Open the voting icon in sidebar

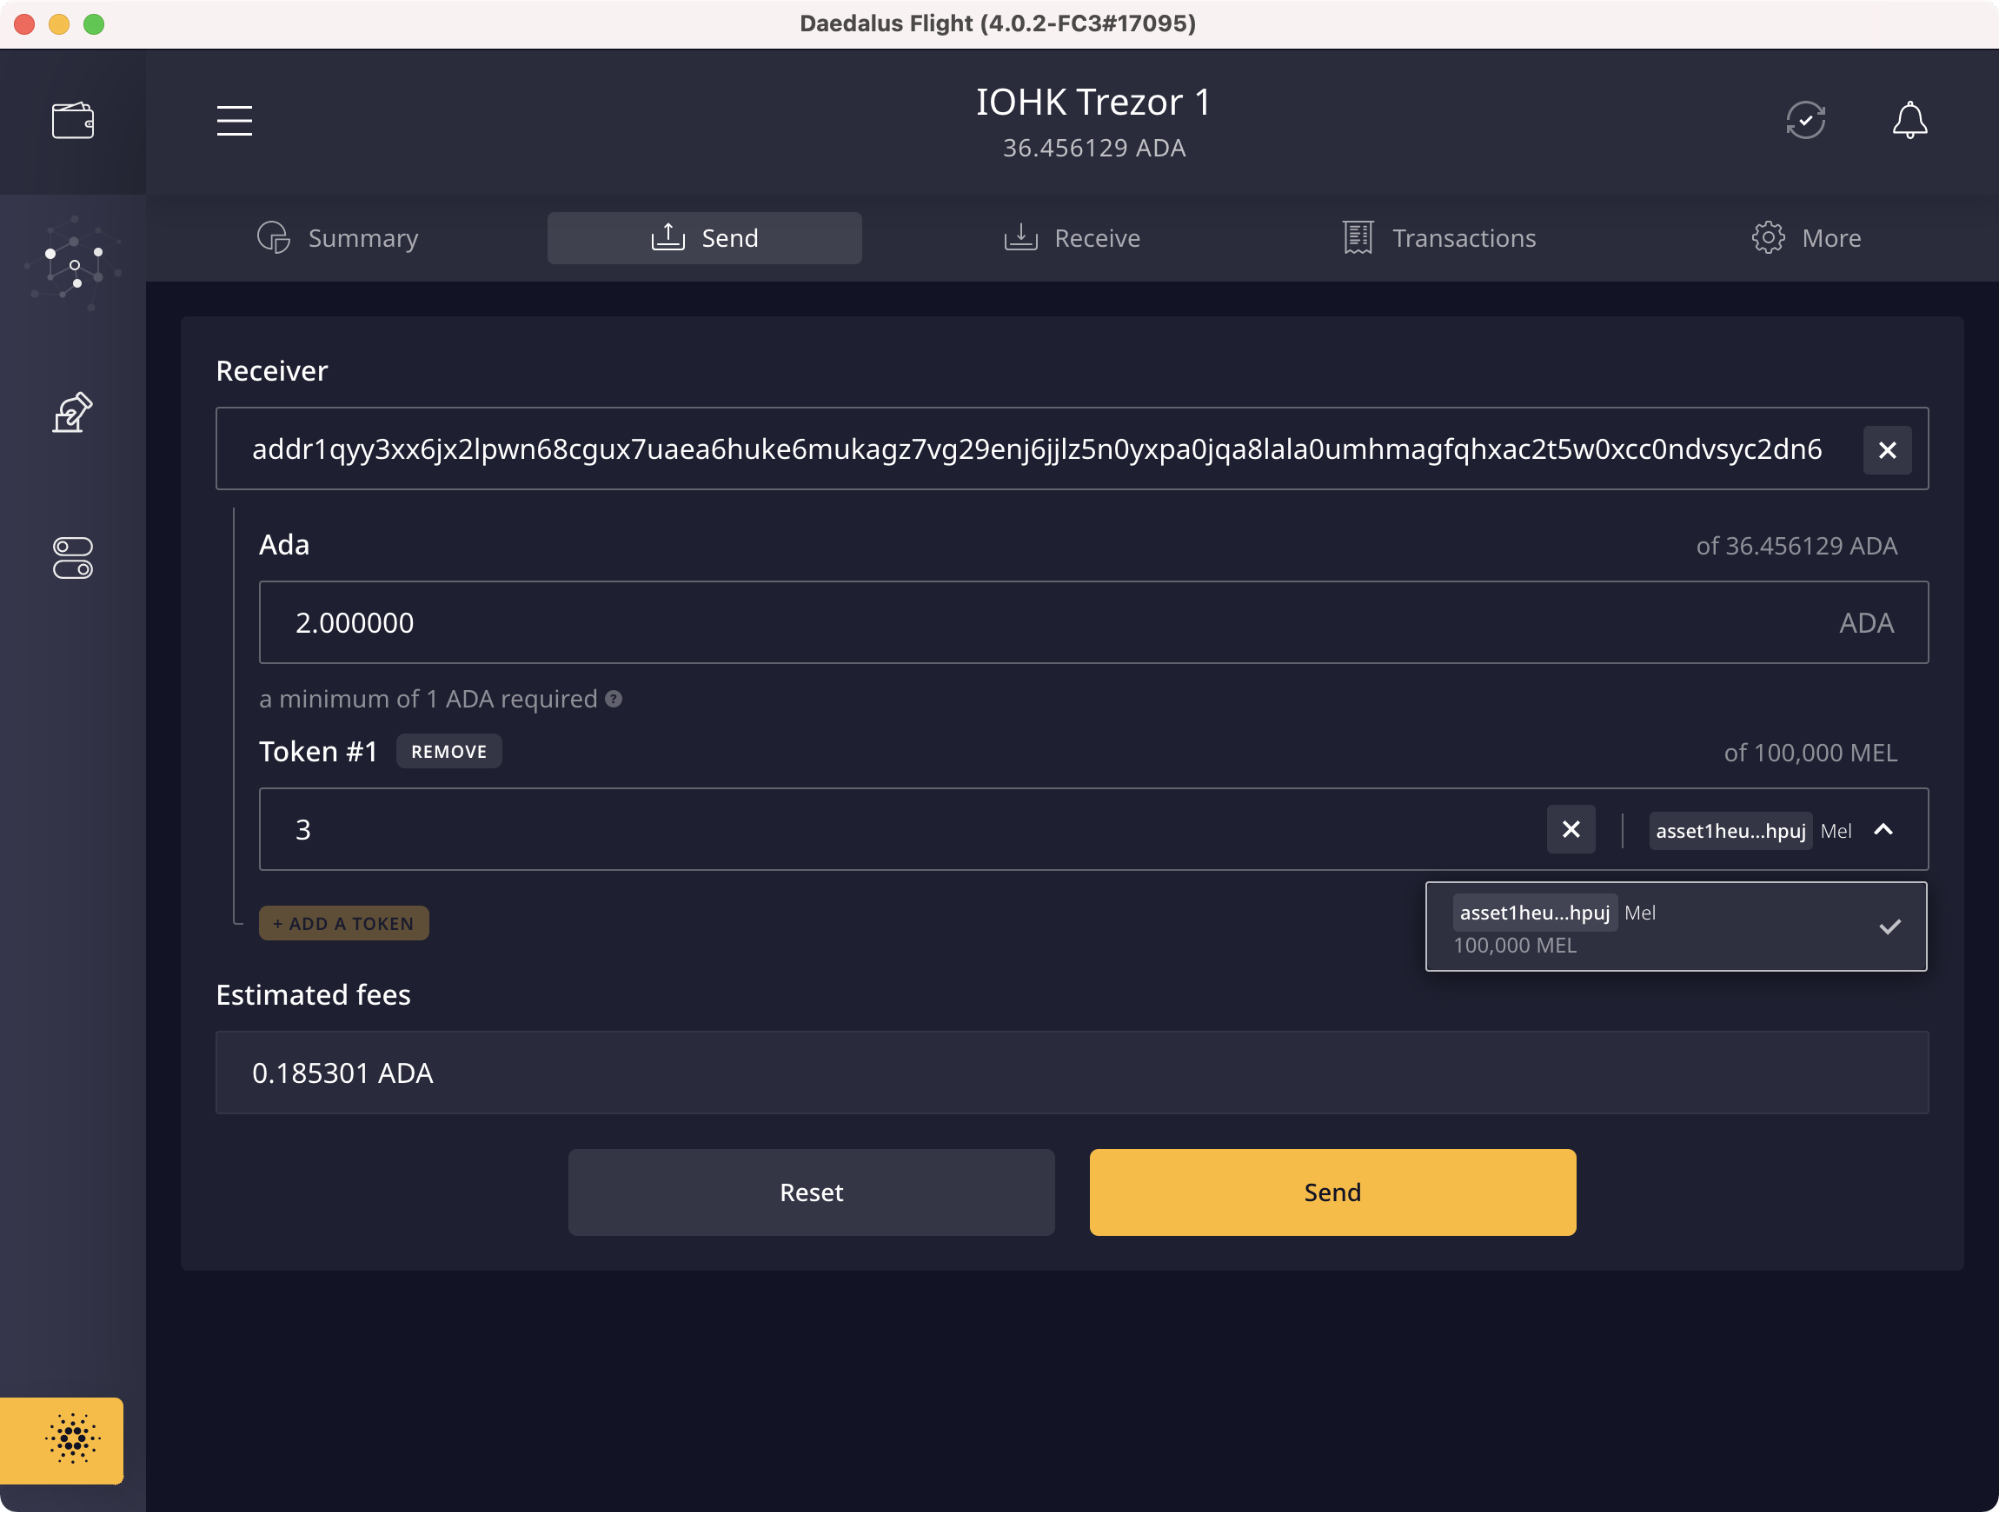[73, 412]
